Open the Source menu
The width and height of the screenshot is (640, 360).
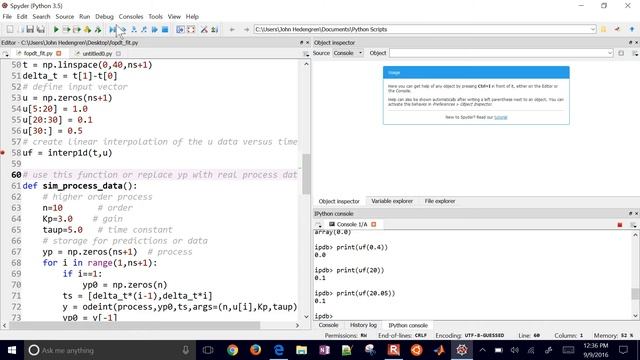pos(64,17)
